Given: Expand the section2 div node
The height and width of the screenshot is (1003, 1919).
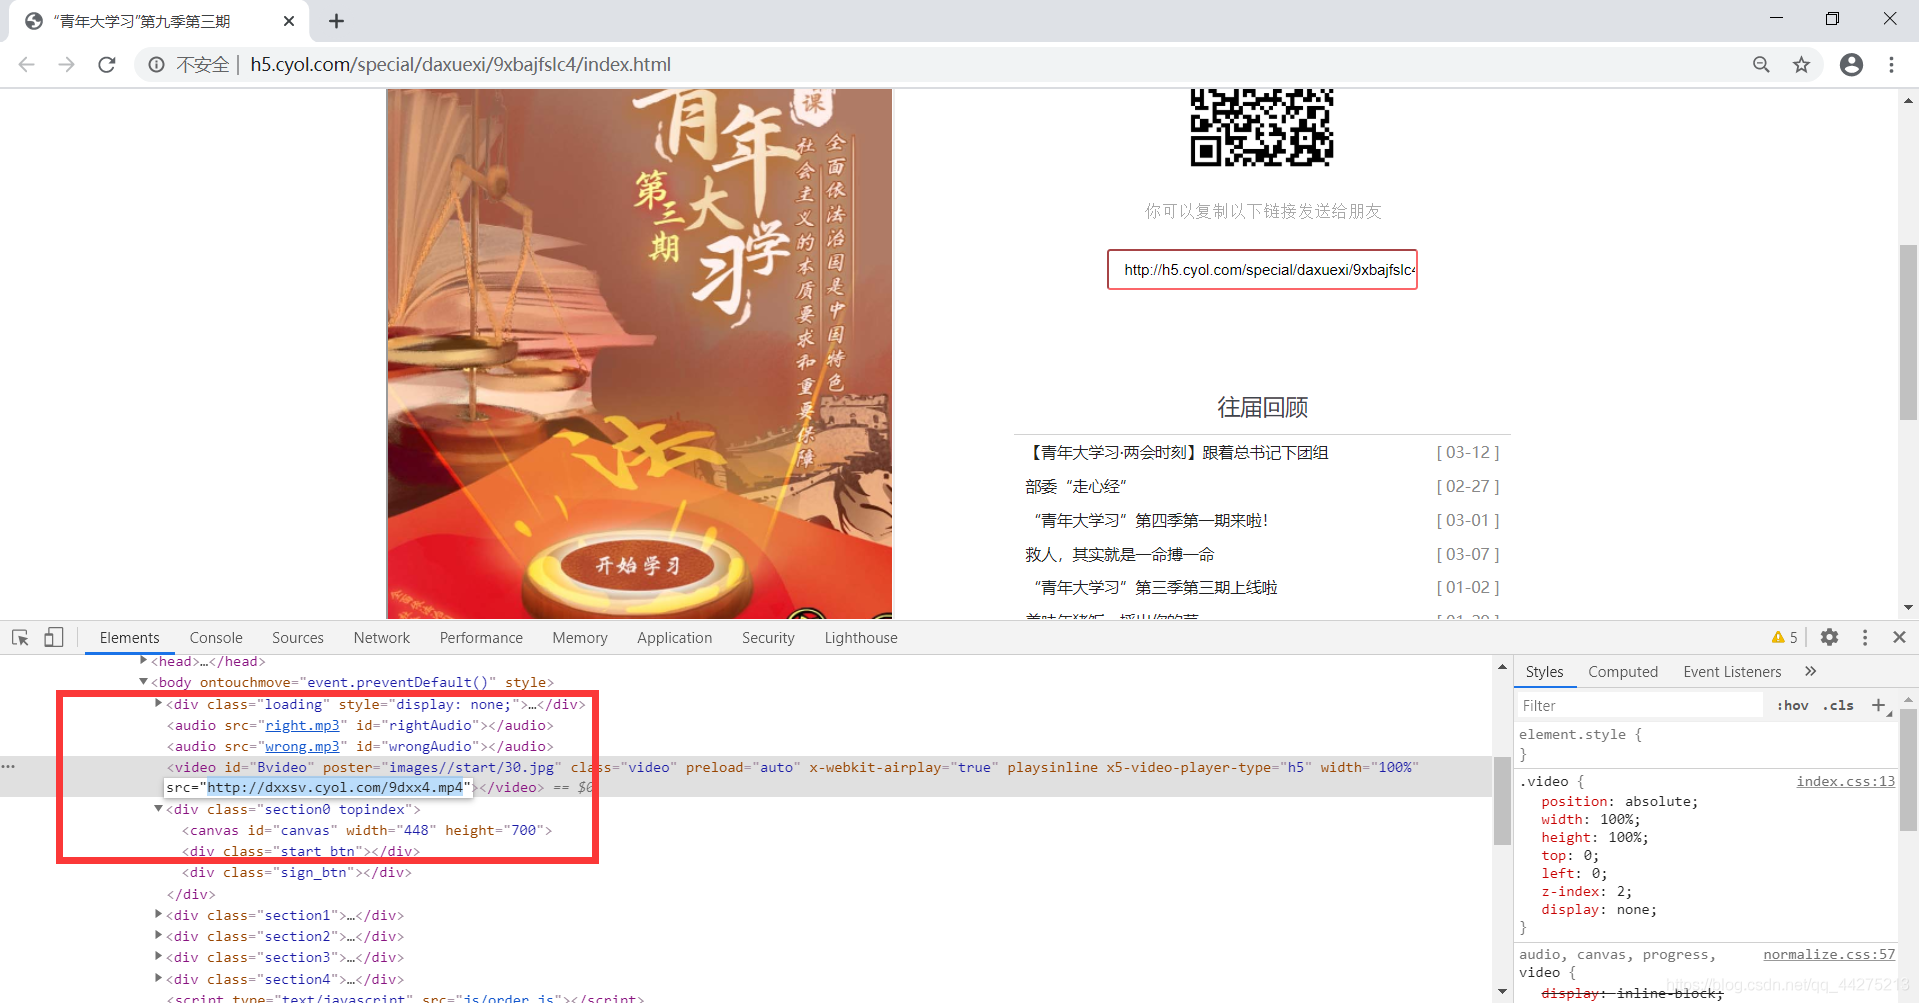Looking at the screenshot, I should 159,936.
